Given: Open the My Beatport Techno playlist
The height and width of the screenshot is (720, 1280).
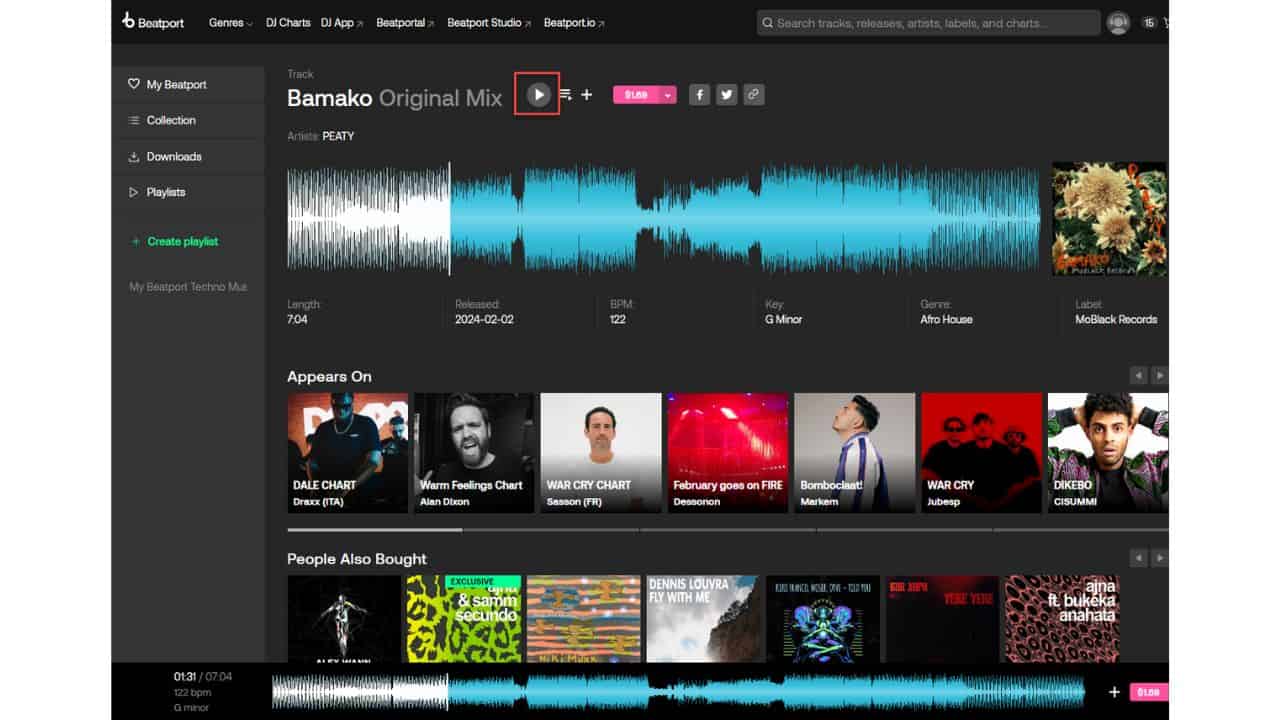Looking at the screenshot, I should click(x=188, y=287).
